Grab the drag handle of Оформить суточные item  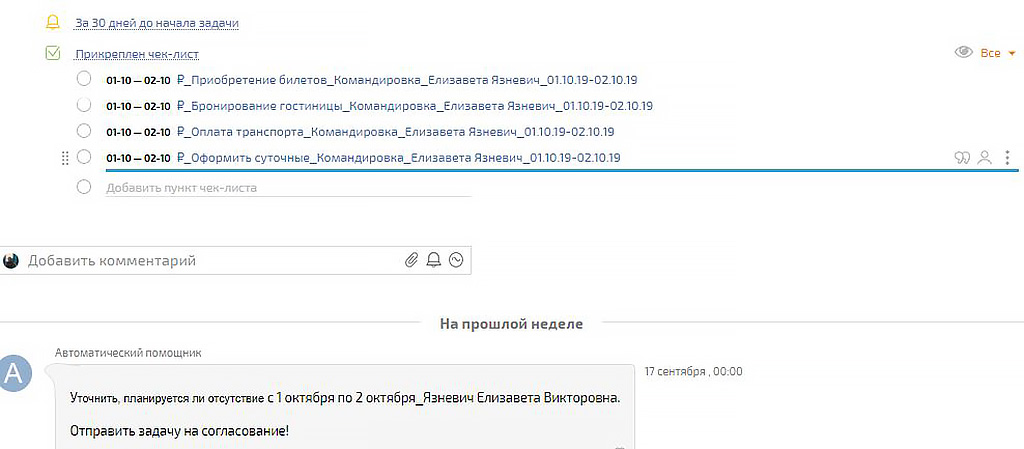tap(65, 158)
